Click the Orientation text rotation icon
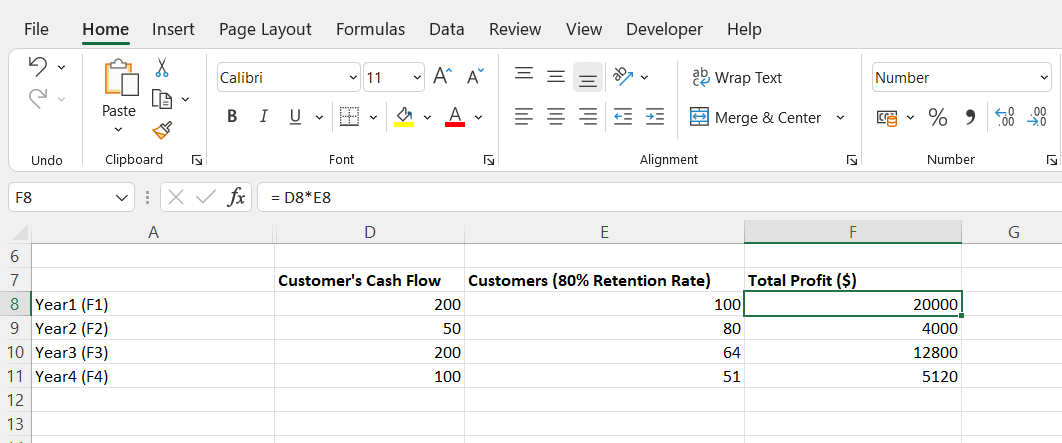Viewport: 1062px width, 443px height. point(622,77)
